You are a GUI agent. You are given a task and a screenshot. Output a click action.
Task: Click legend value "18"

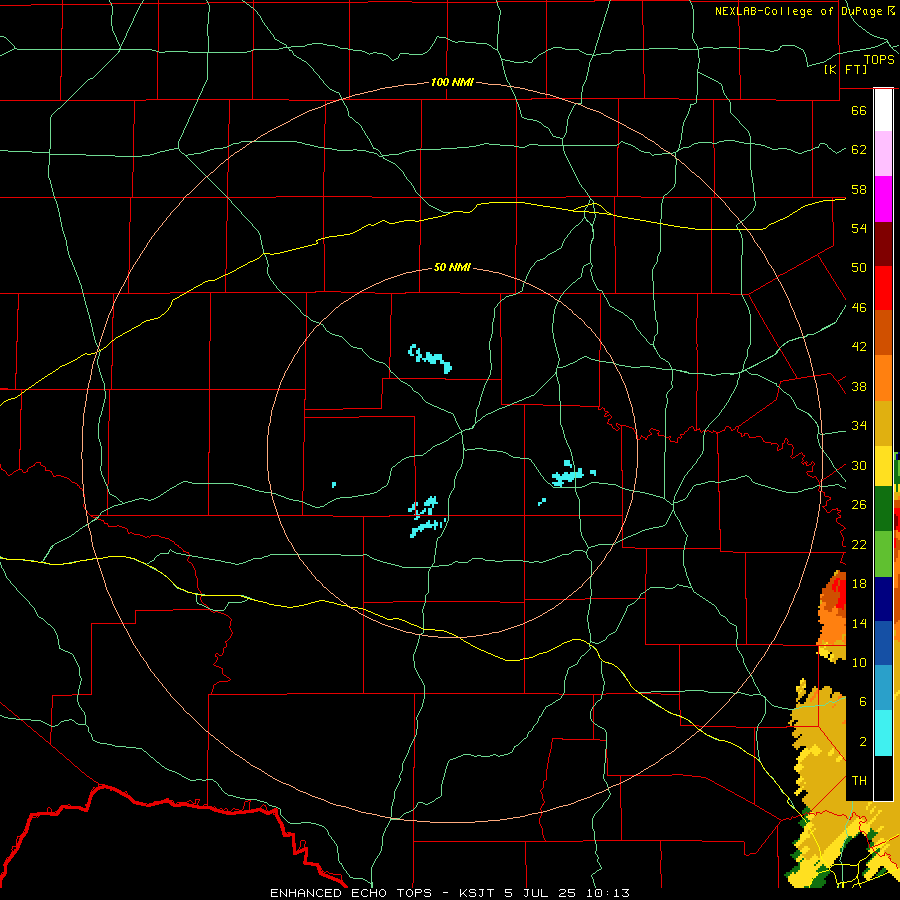tap(859, 584)
